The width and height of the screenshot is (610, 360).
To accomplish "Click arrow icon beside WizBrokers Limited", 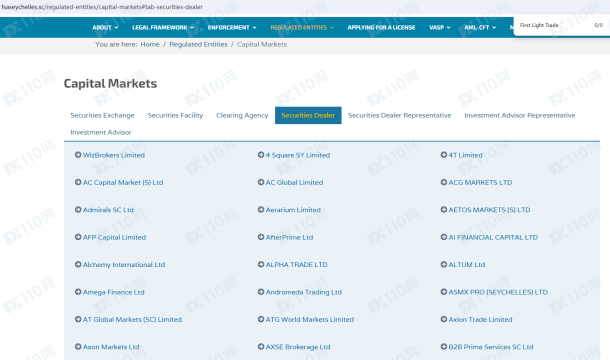I will tap(78, 155).
